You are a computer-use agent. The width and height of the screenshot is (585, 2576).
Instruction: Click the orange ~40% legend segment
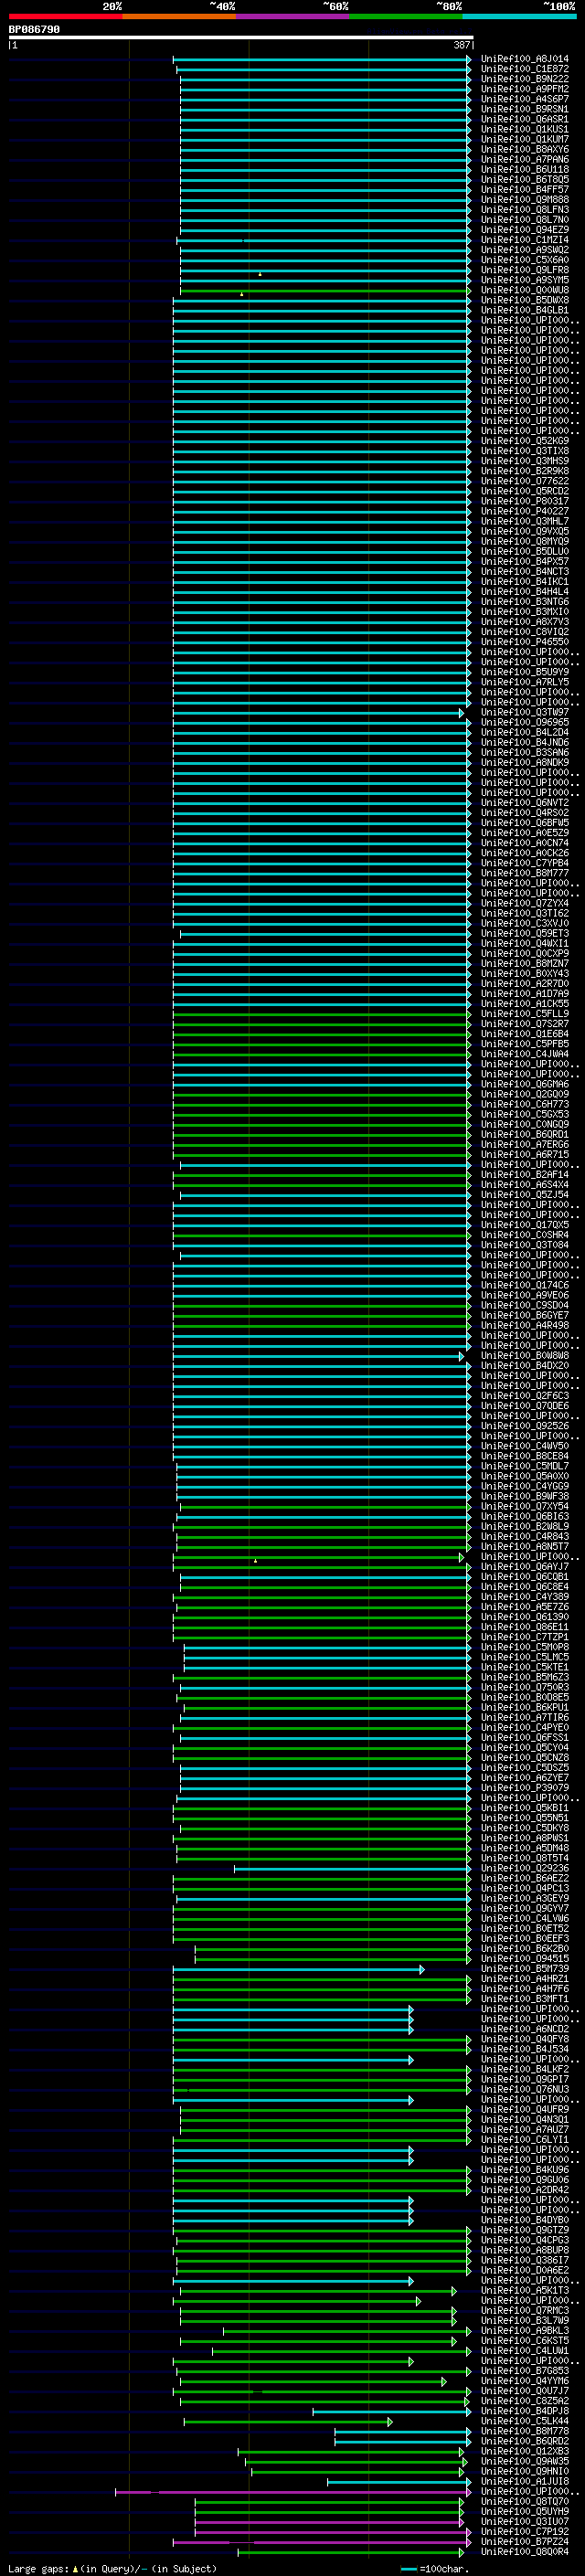[179, 16]
